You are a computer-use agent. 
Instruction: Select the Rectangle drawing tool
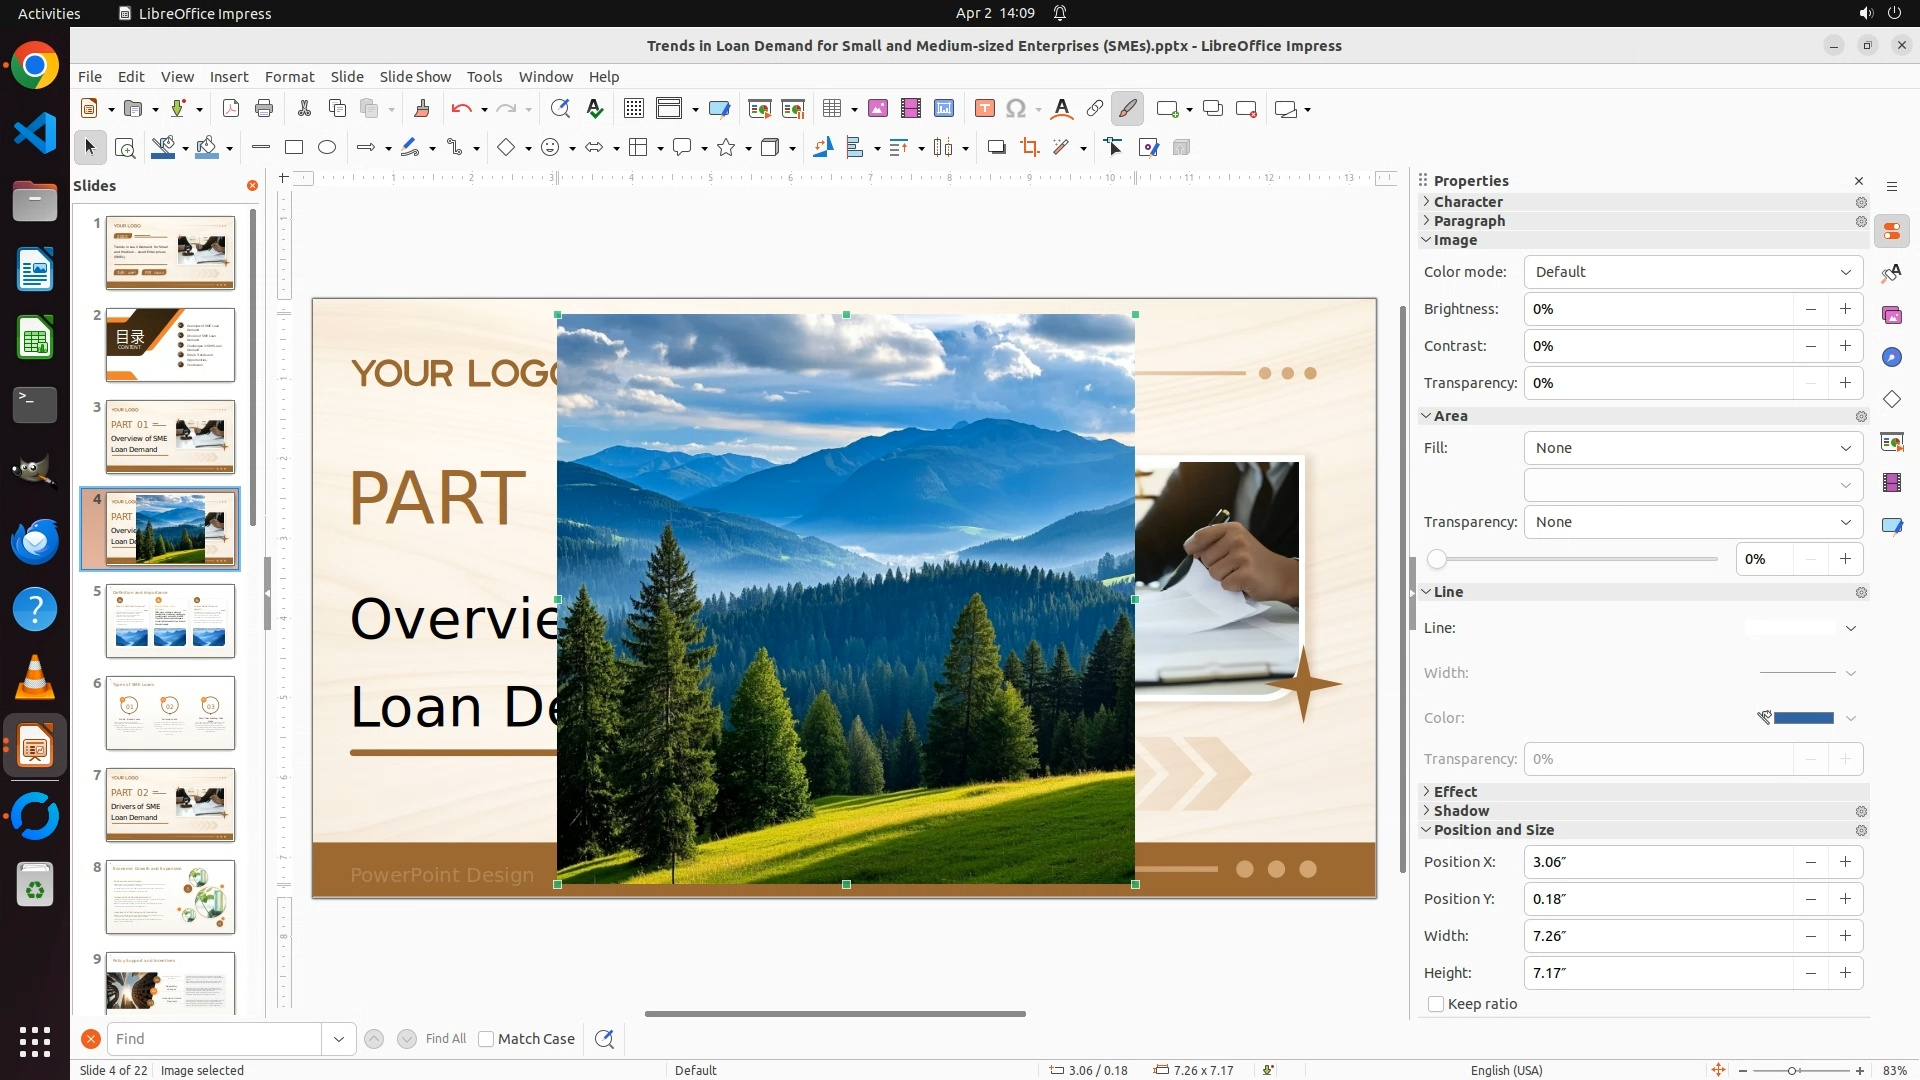pyautogui.click(x=294, y=148)
